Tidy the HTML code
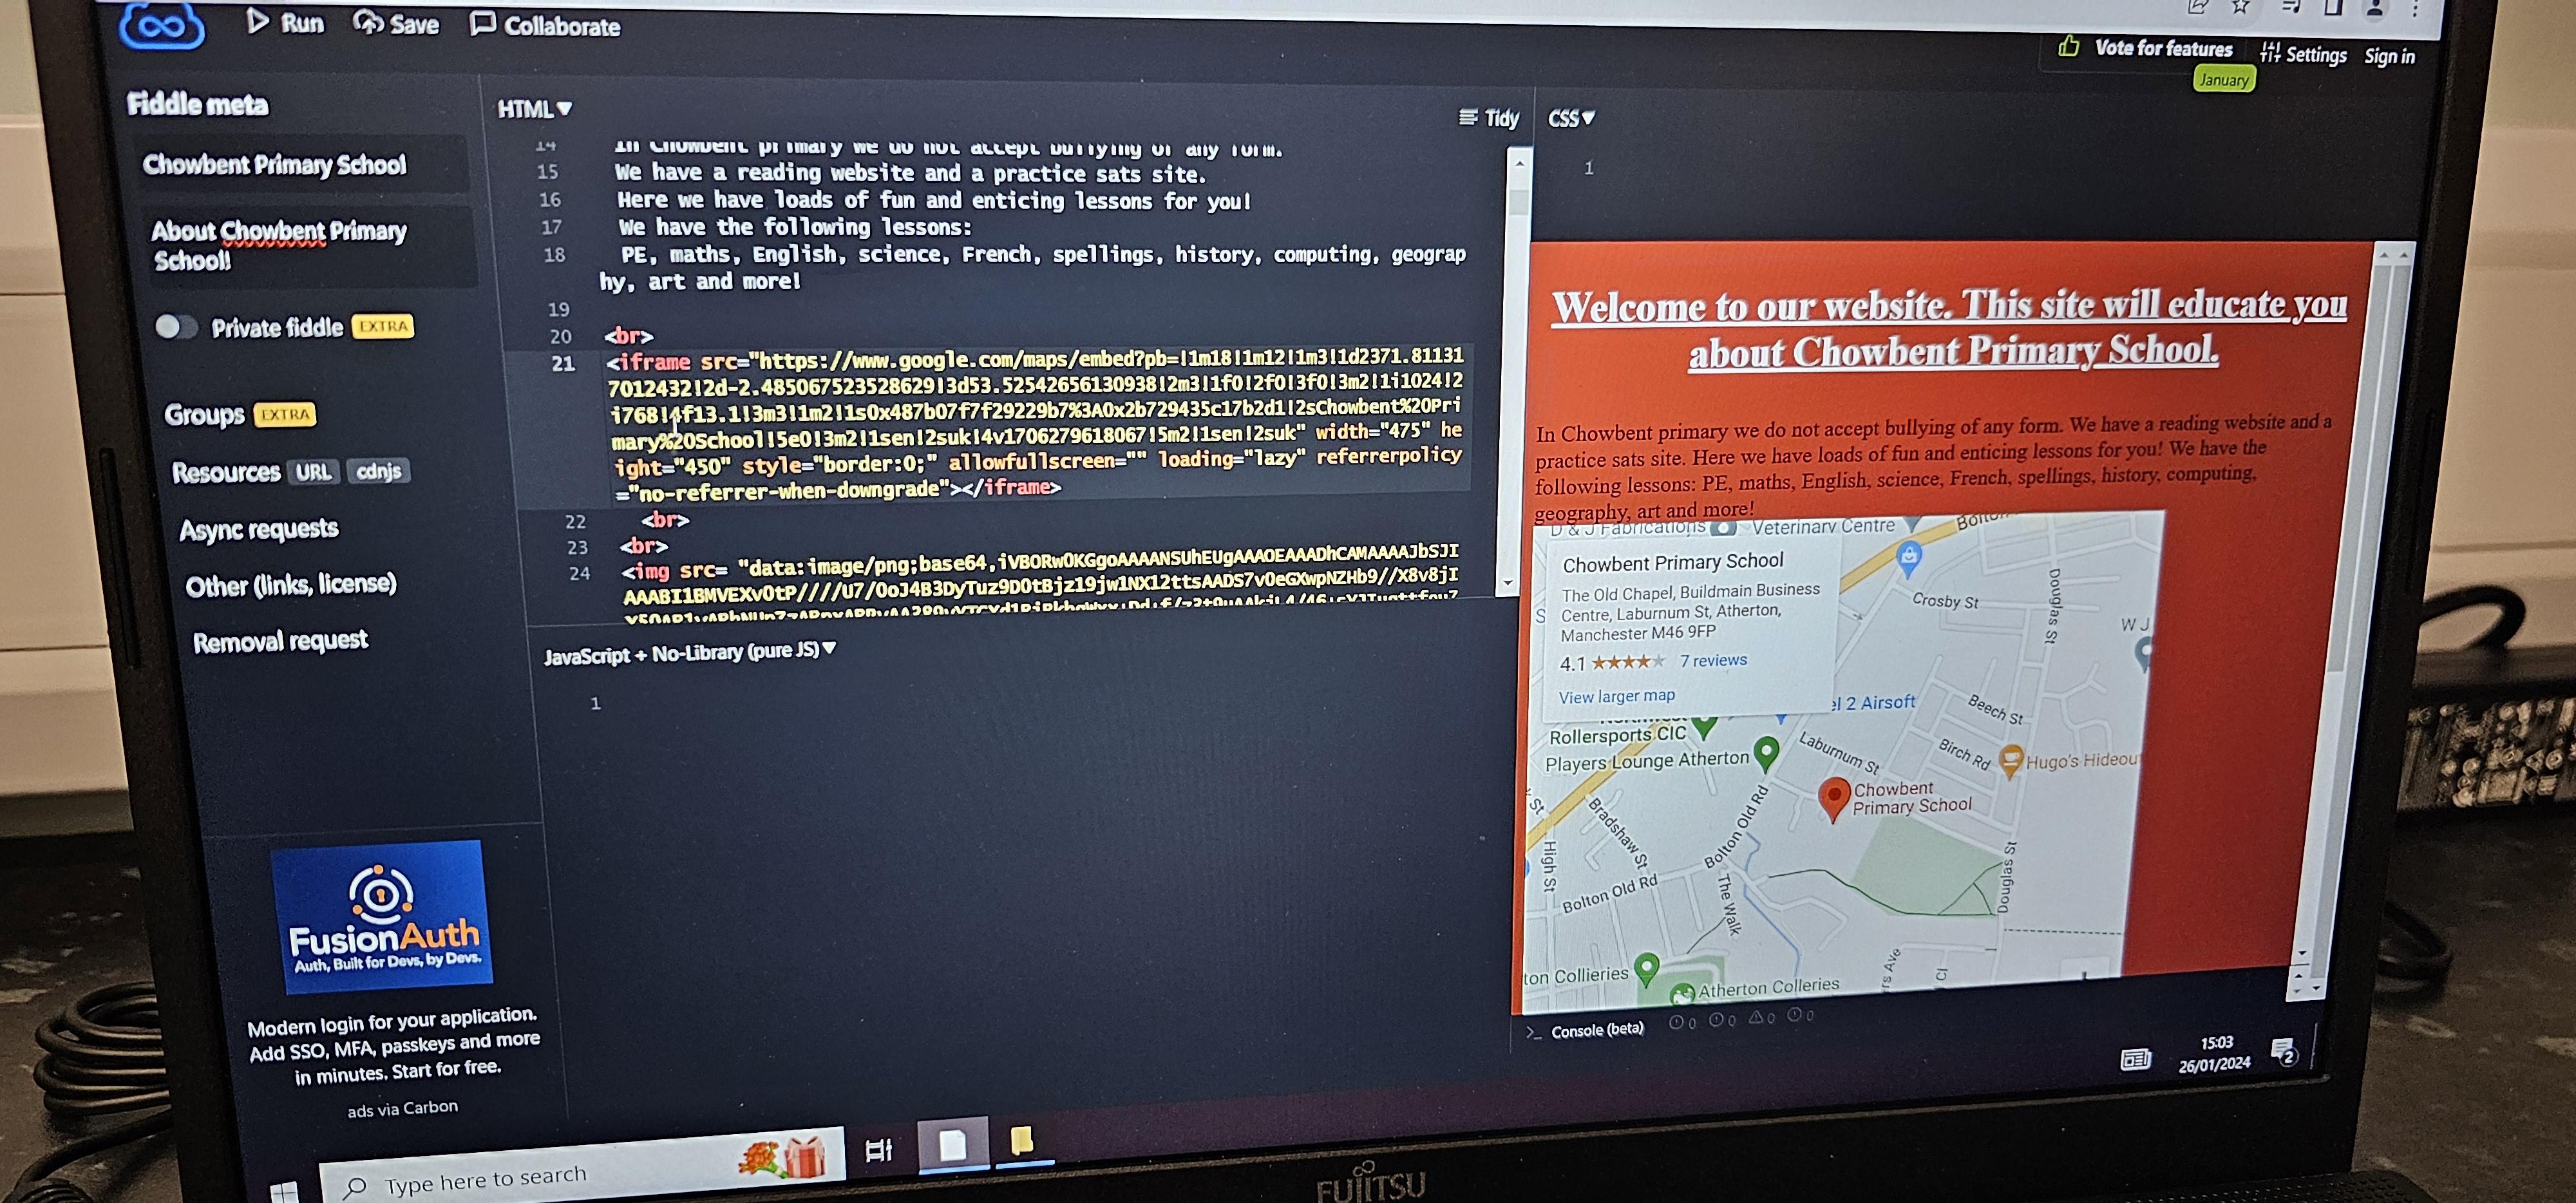The height and width of the screenshot is (1203, 2576). point(1489,118)
